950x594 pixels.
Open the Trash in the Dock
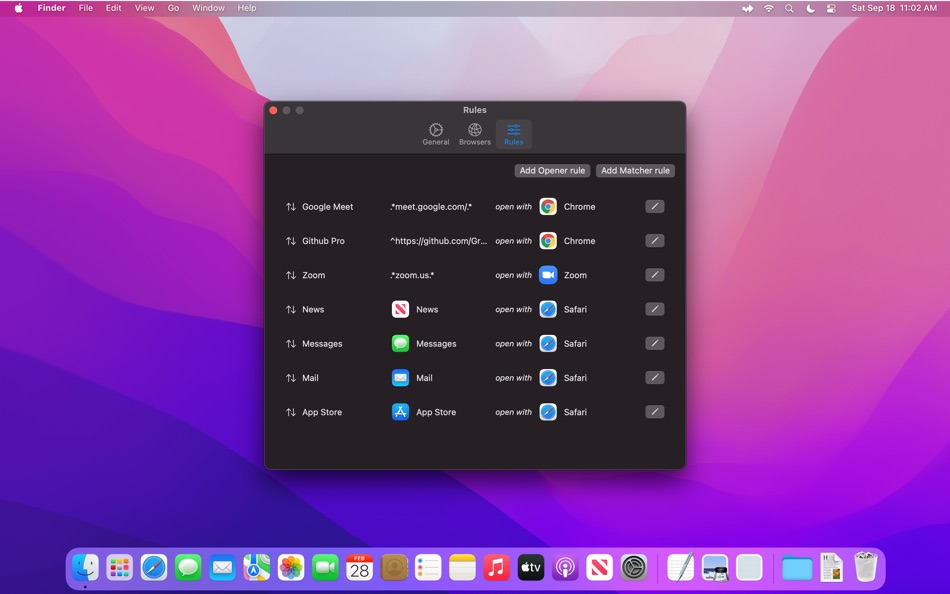pyautogui.click(x=865, y=567)
